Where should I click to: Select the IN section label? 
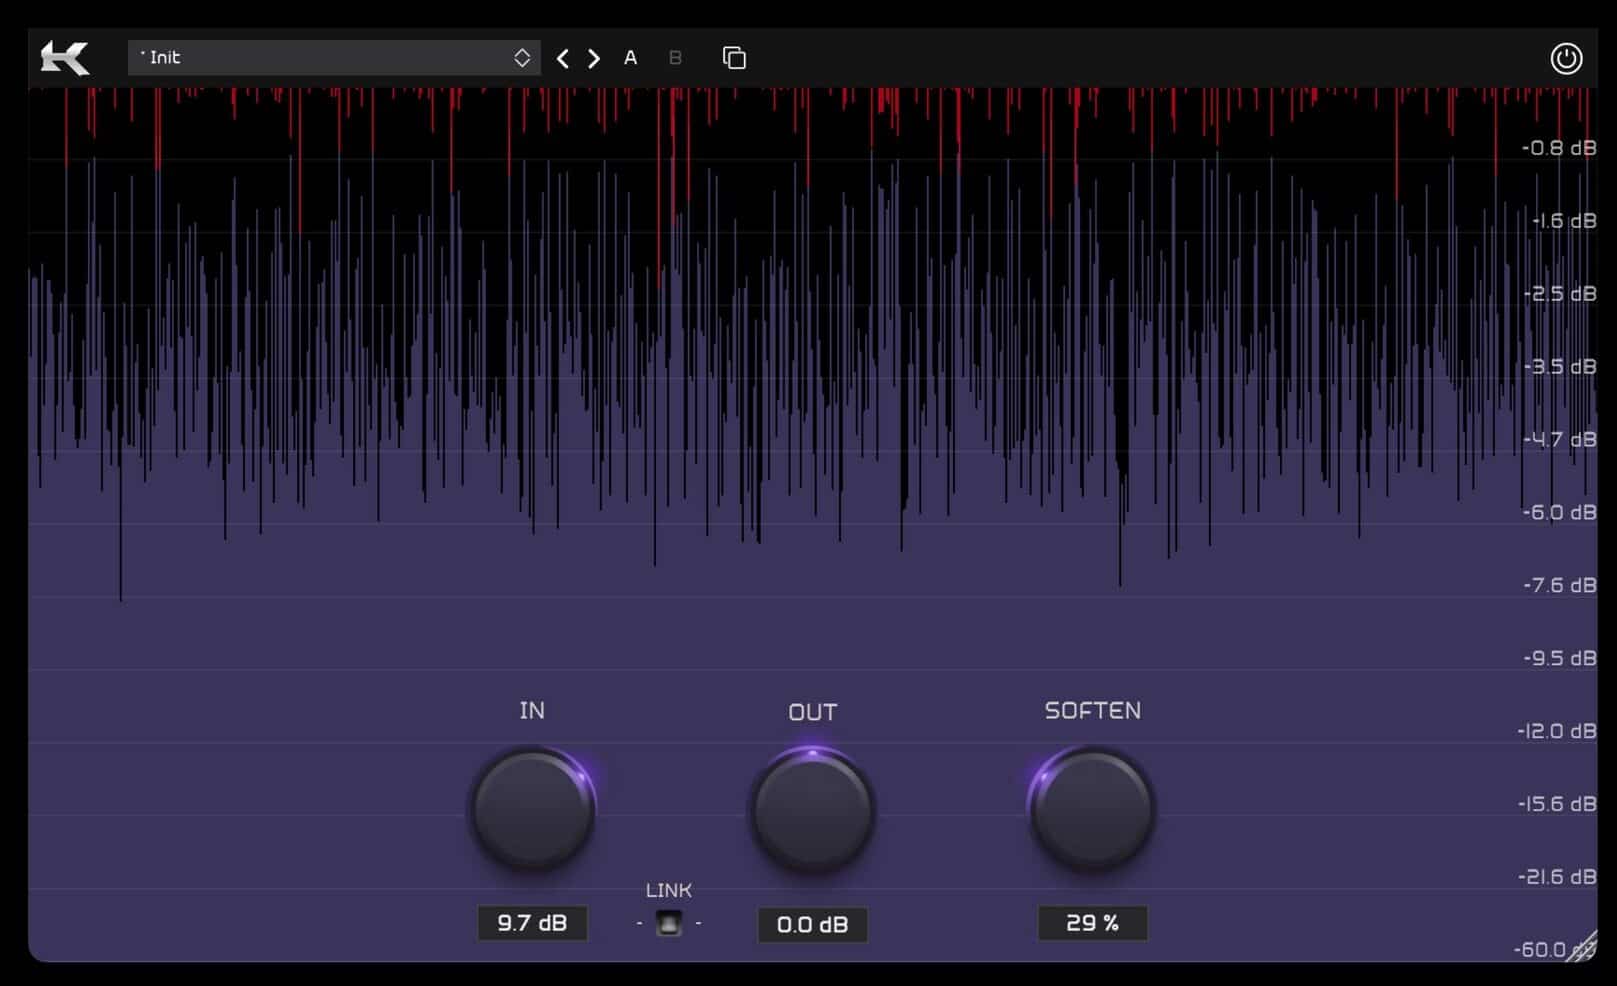[532, 710]
